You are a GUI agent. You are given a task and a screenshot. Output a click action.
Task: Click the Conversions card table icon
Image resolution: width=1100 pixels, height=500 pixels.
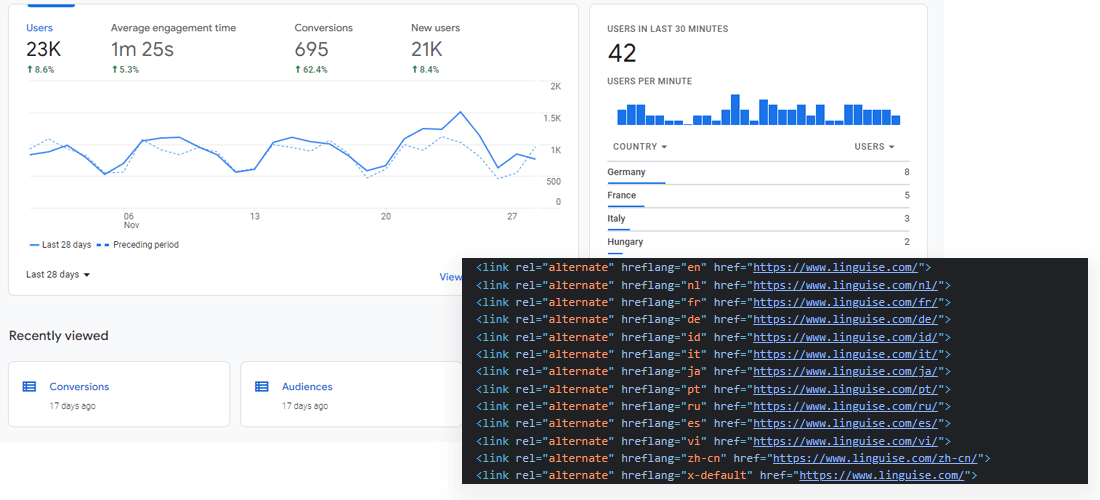pos(29,387)
